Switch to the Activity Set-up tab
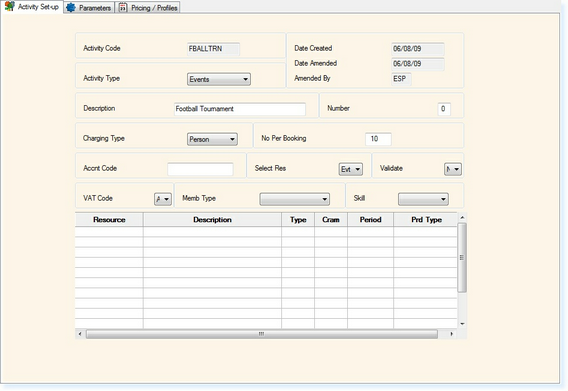This screenshot has width=568, height=391. [x=32, y=7]
